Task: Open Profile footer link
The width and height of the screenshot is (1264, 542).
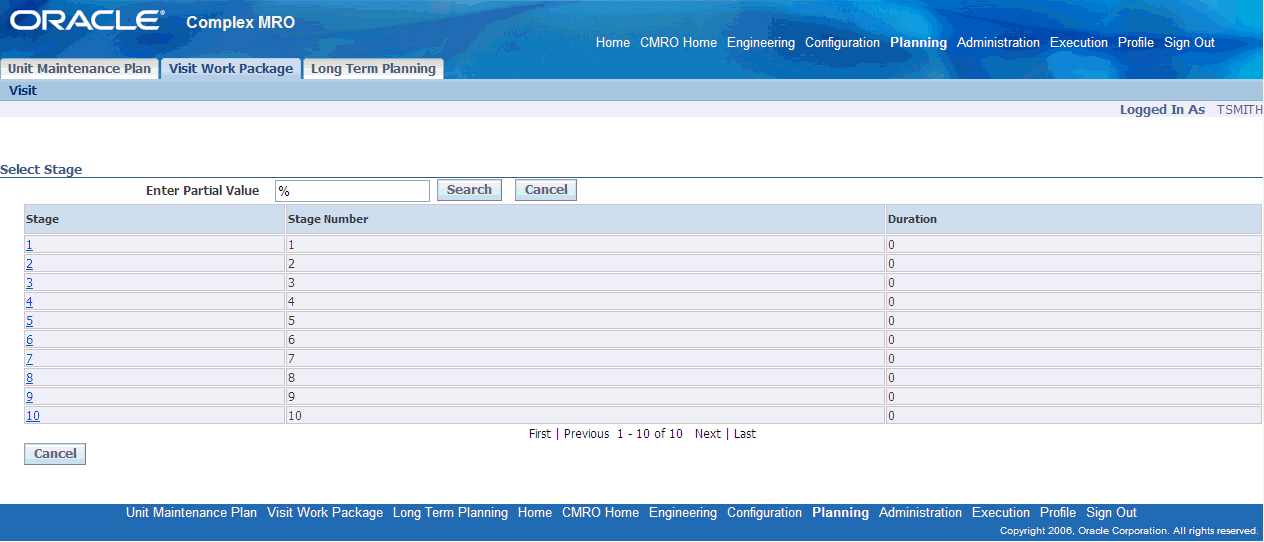Action: coord(1058,513)
